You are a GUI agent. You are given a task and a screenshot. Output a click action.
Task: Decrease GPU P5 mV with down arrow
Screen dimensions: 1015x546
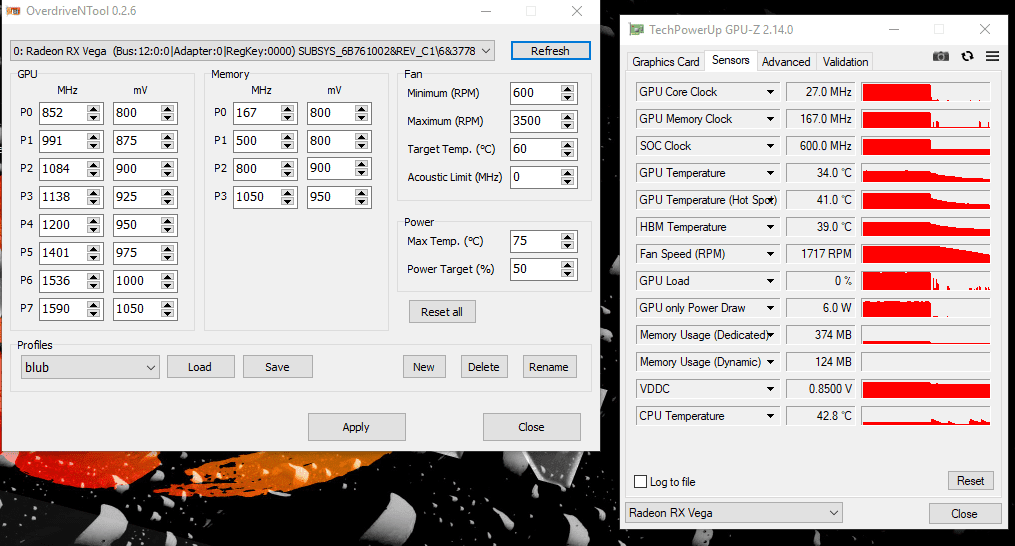[168, 258]
